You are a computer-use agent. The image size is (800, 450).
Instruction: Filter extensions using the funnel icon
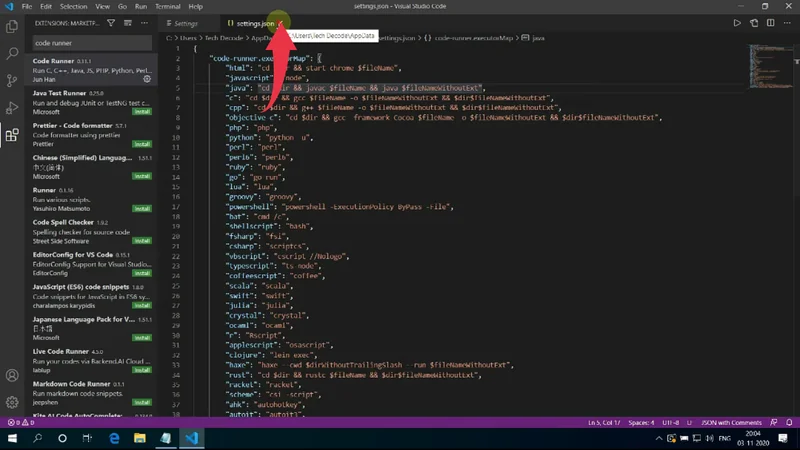click(113, 22)
